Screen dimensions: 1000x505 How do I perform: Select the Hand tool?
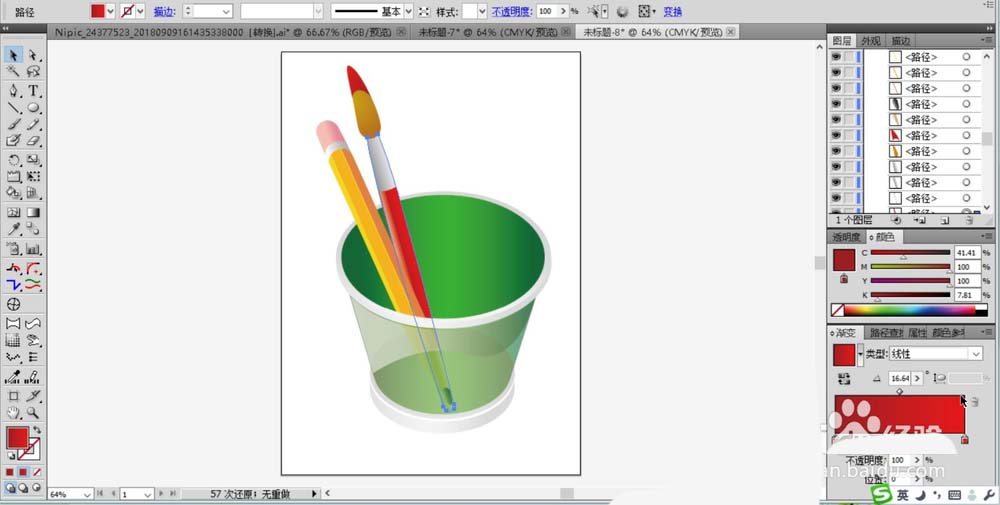point(13,413)
